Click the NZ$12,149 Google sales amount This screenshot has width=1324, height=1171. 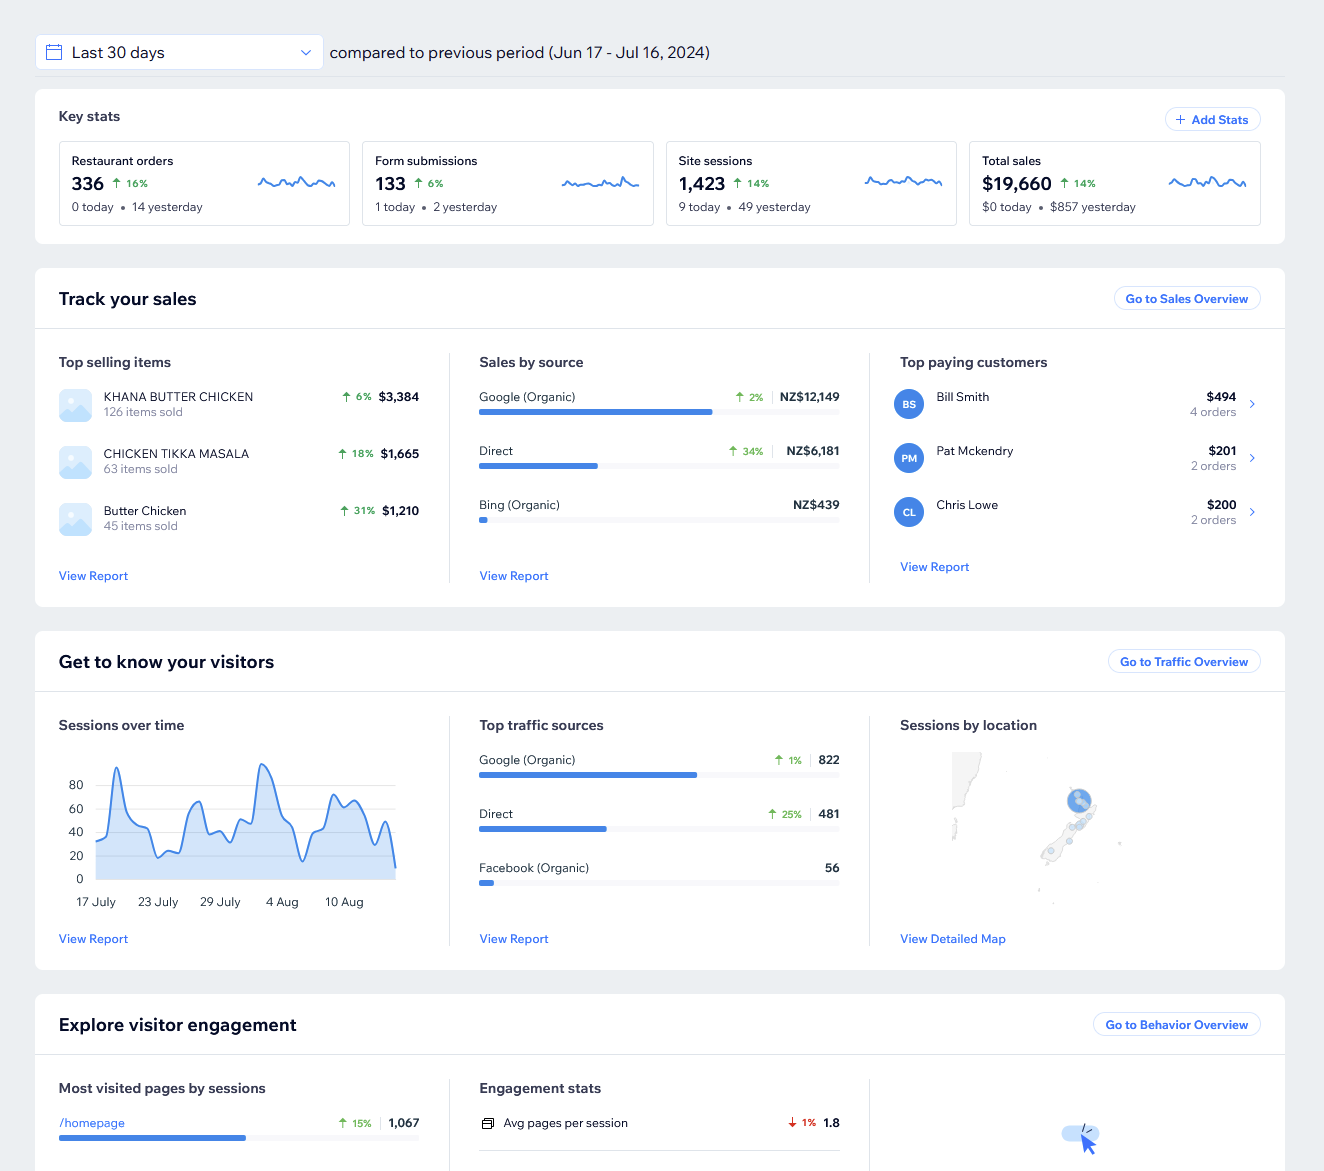point(810,397)
